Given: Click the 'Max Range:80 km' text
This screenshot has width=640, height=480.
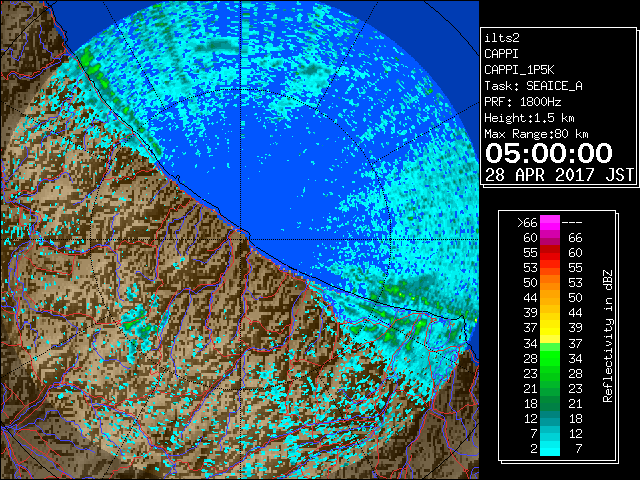Looking at the screenshot, I should click(536, 134).
